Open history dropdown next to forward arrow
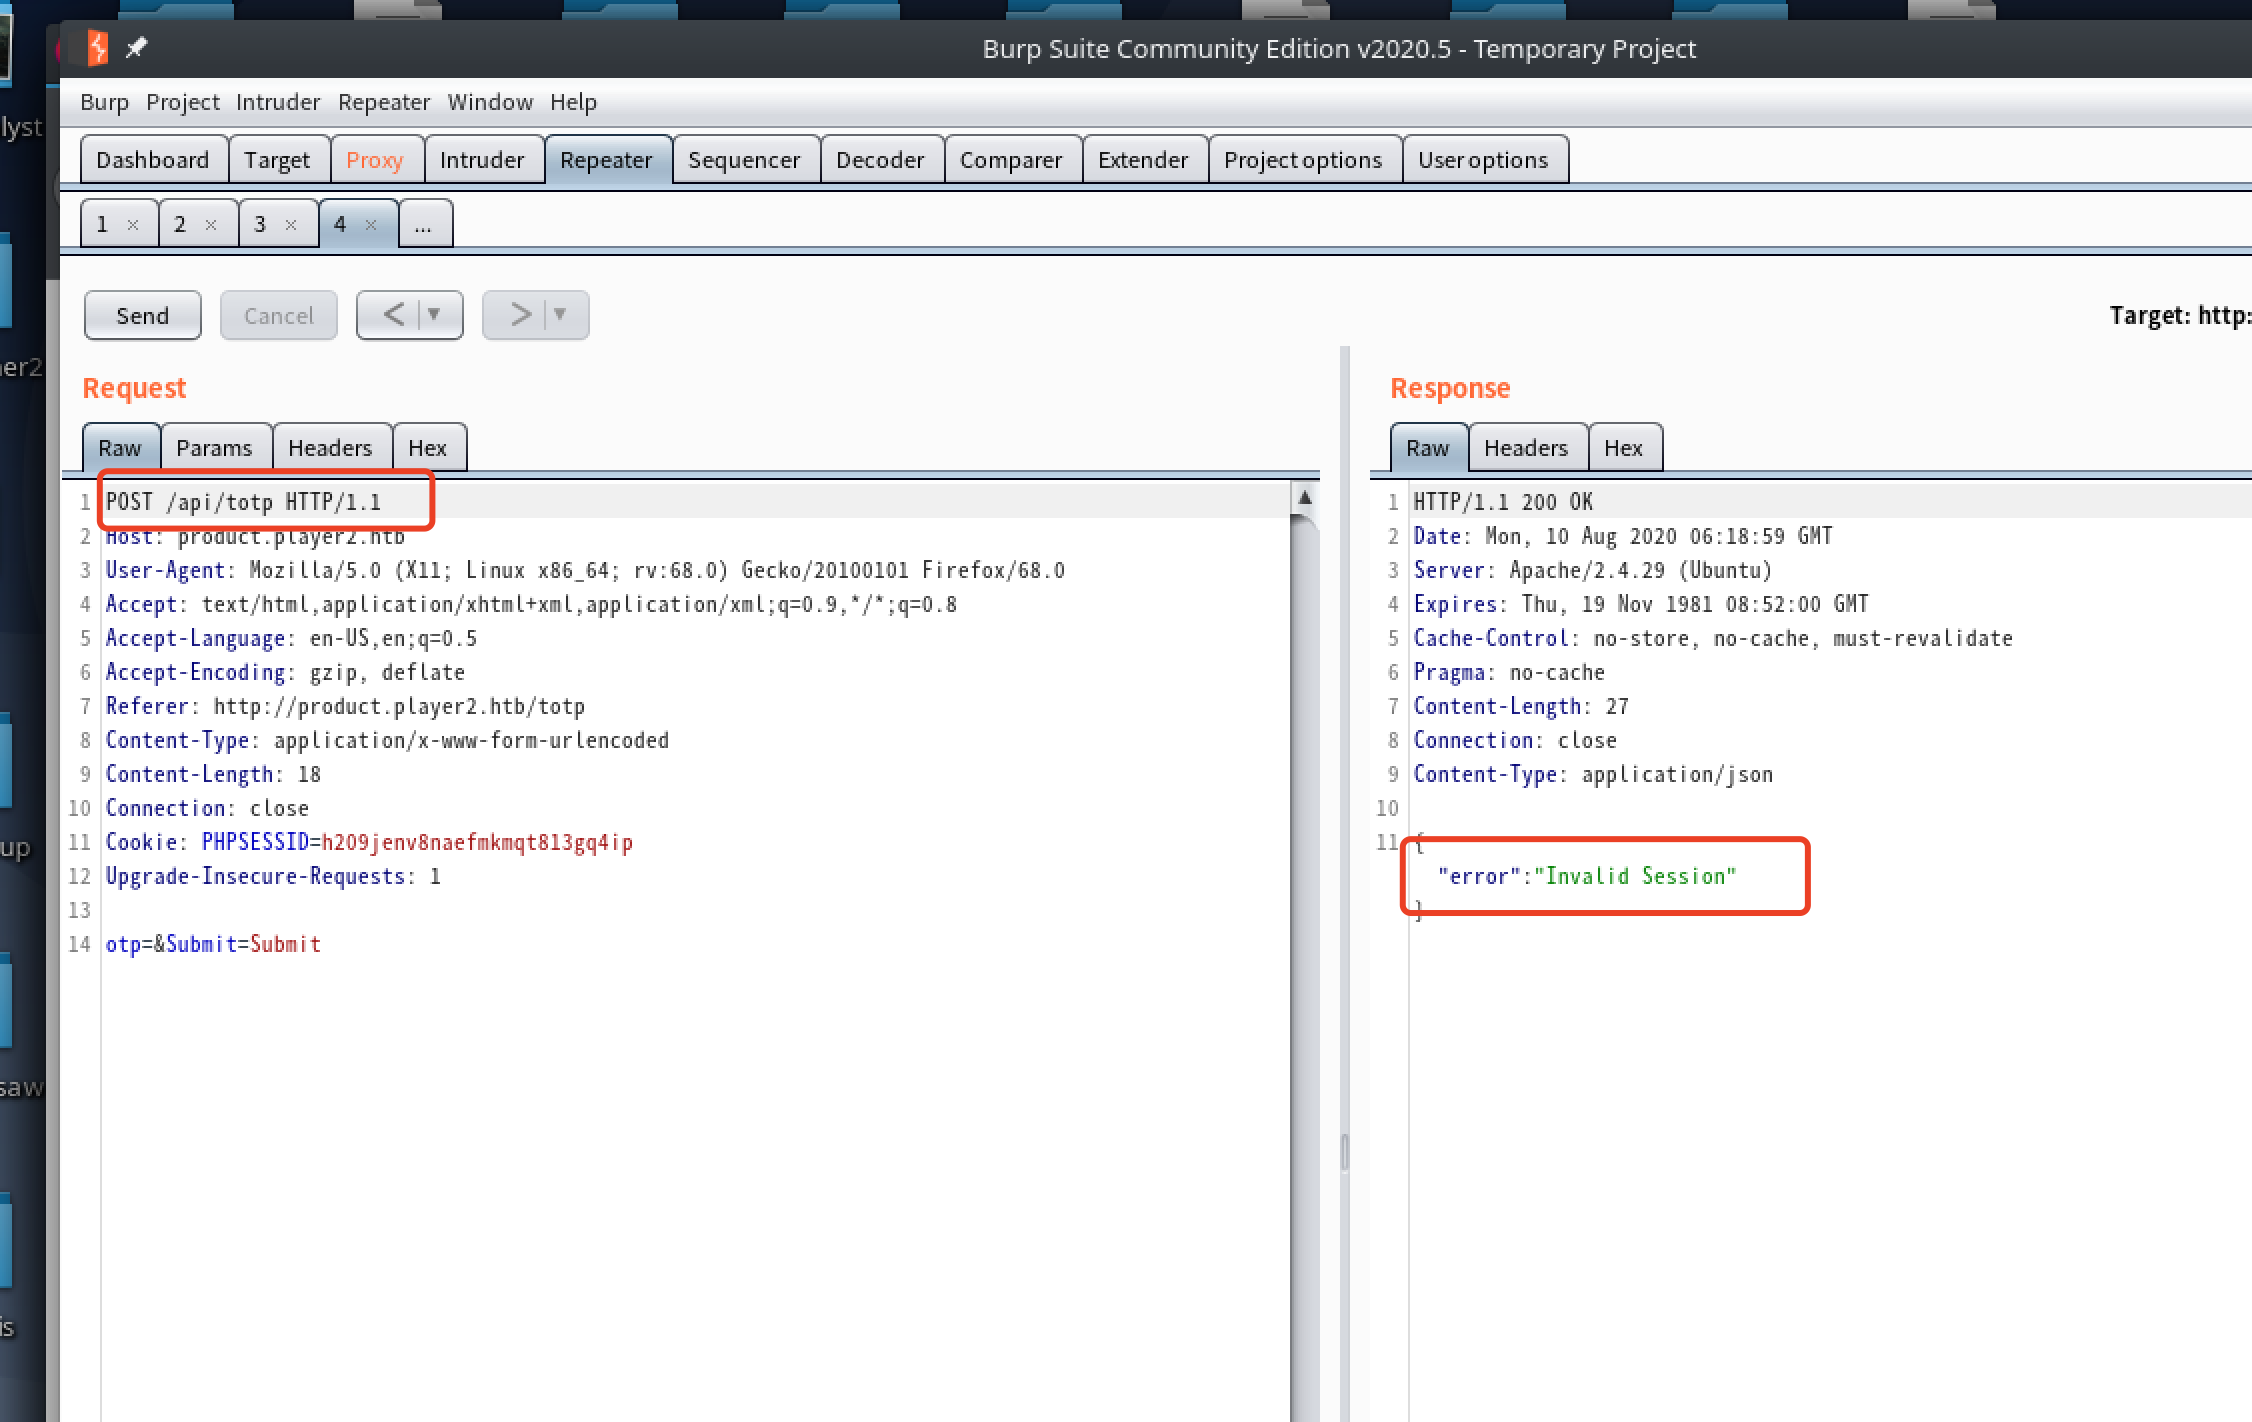Viewport: 2252px width, 1422px height. 560,315
